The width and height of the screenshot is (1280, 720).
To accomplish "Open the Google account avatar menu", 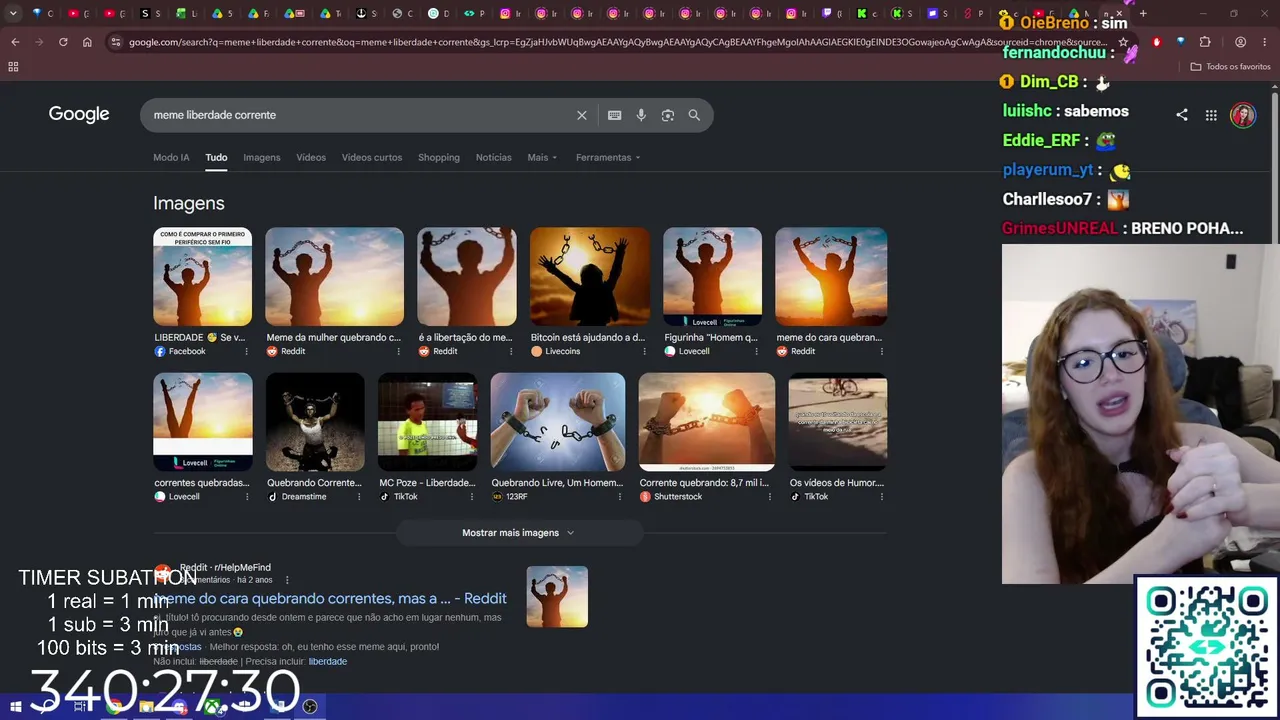I will coord(1243,115).
